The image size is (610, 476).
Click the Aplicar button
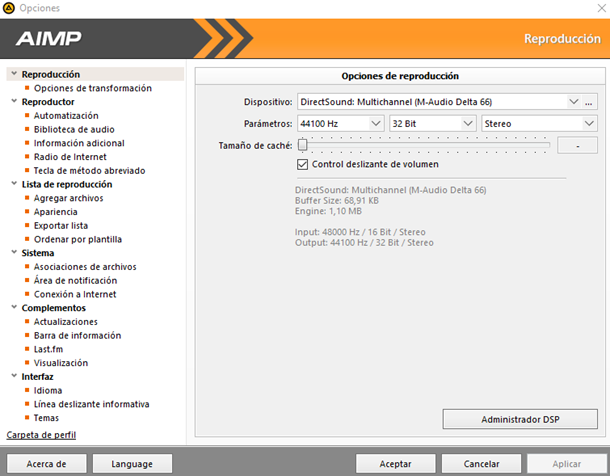point(567,464)
